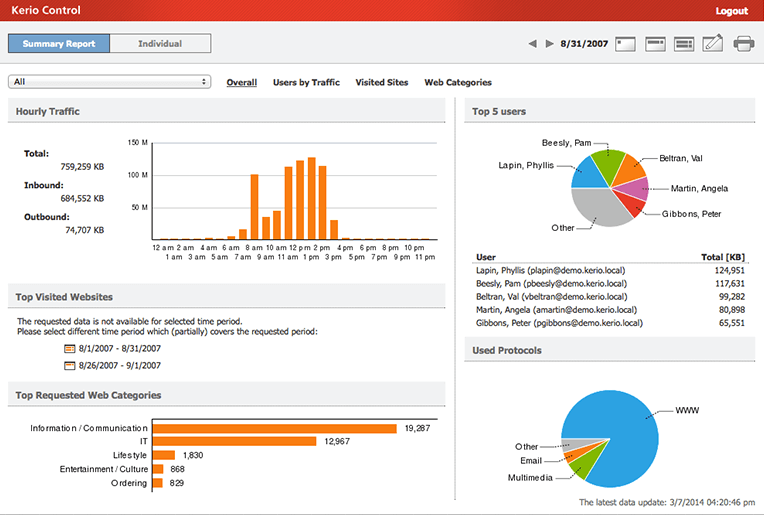Open the All users dropdown
The height and width of the screenshot is (515, 764).
[x=109, y=82]
